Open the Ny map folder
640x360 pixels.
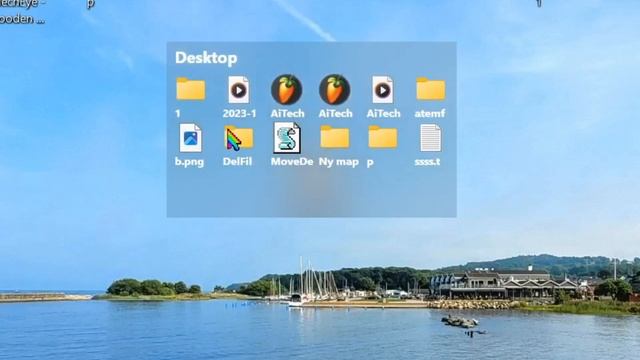[x=335, y=137]
